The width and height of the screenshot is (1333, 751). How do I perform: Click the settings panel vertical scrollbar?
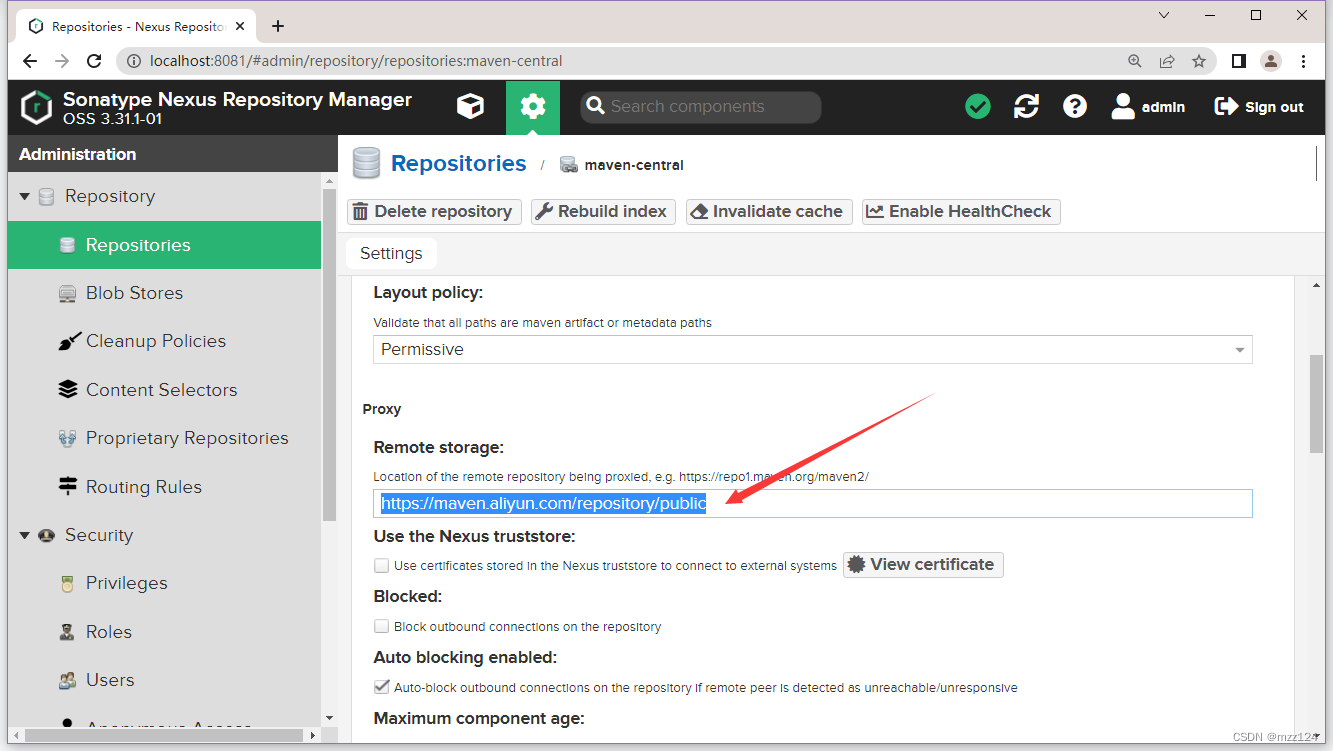1317,405
